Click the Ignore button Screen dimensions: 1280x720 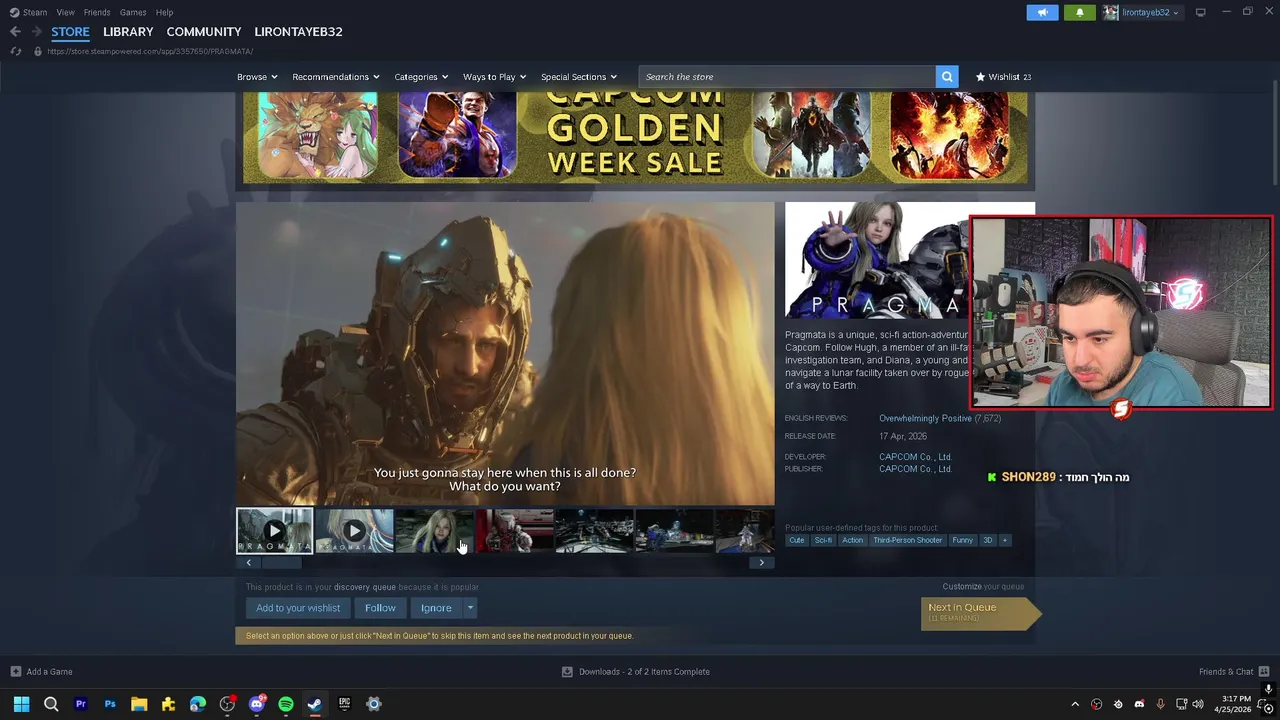tap(436, 608)
